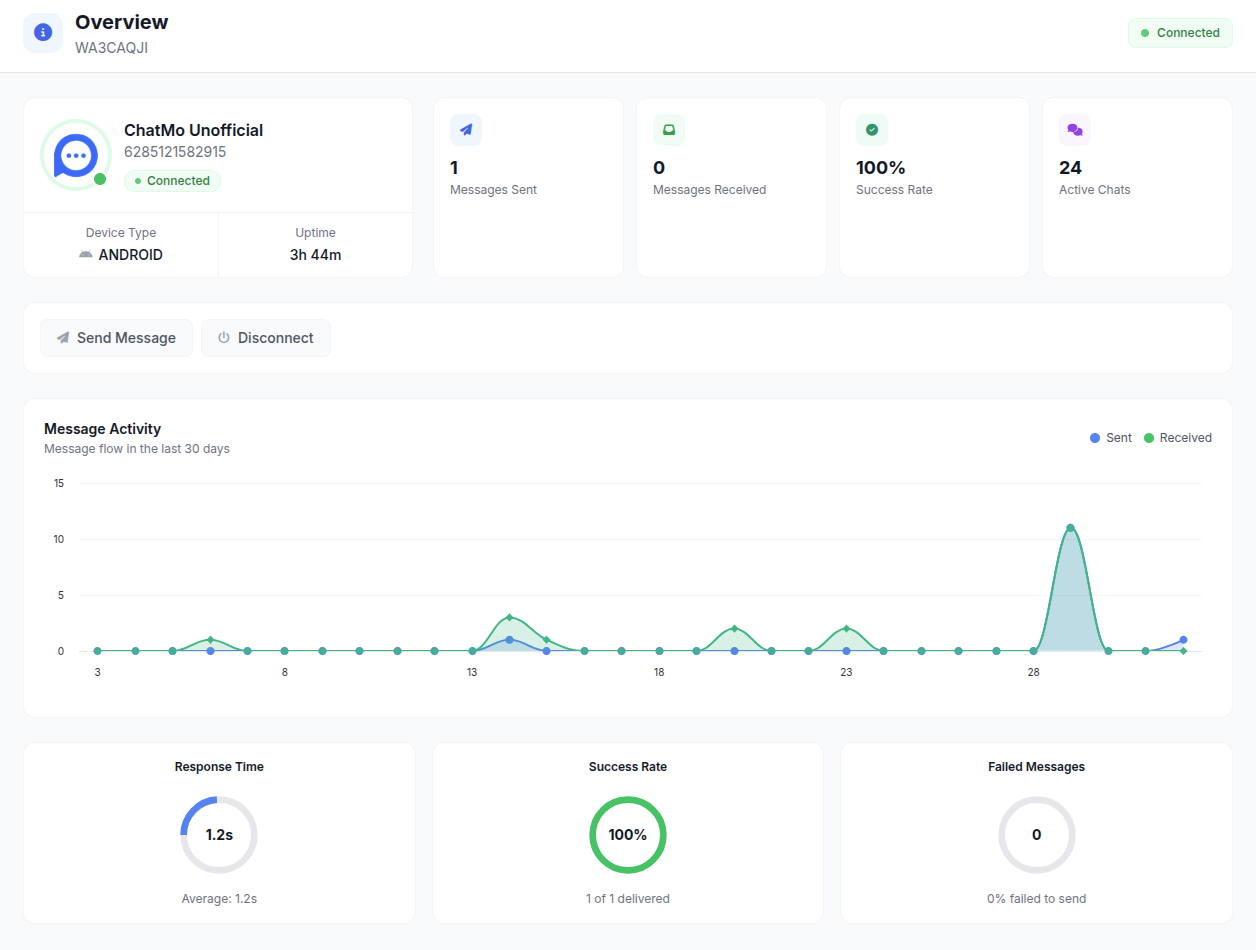The height and width of the screenshot is (950, 1256).
Task: Click the inbox icon above Messages Received
Action: coord(669,130)
